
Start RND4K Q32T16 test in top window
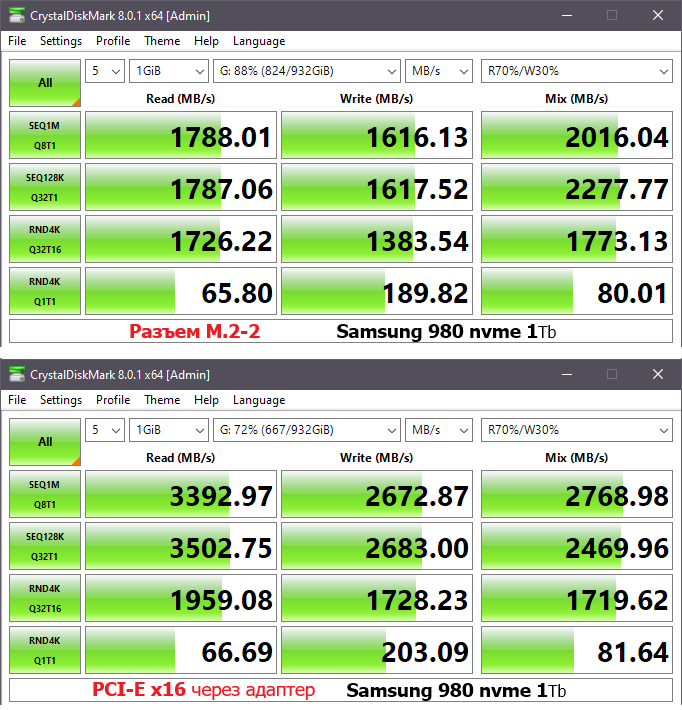(45, 239)
